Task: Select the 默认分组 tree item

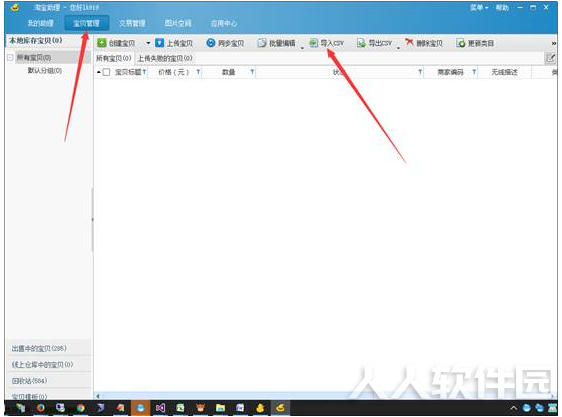Action: (45, 70)
